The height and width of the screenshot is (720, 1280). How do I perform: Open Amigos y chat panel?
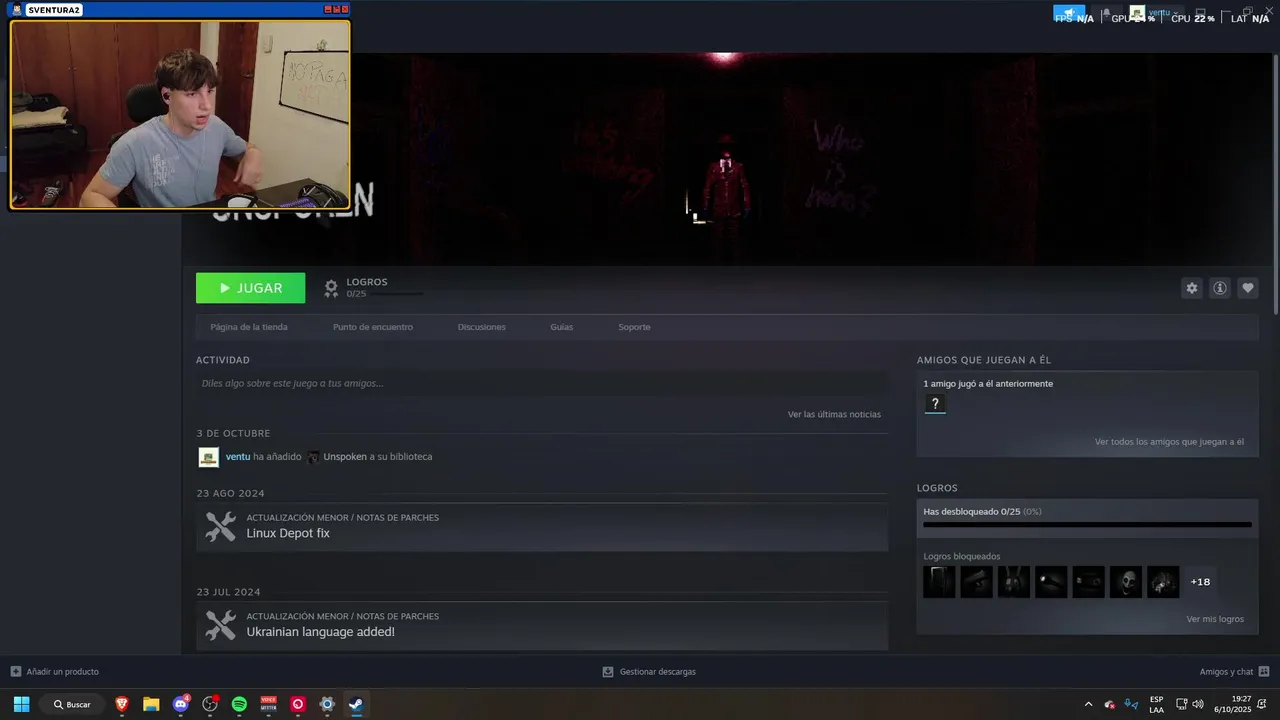coord(1234,672)
